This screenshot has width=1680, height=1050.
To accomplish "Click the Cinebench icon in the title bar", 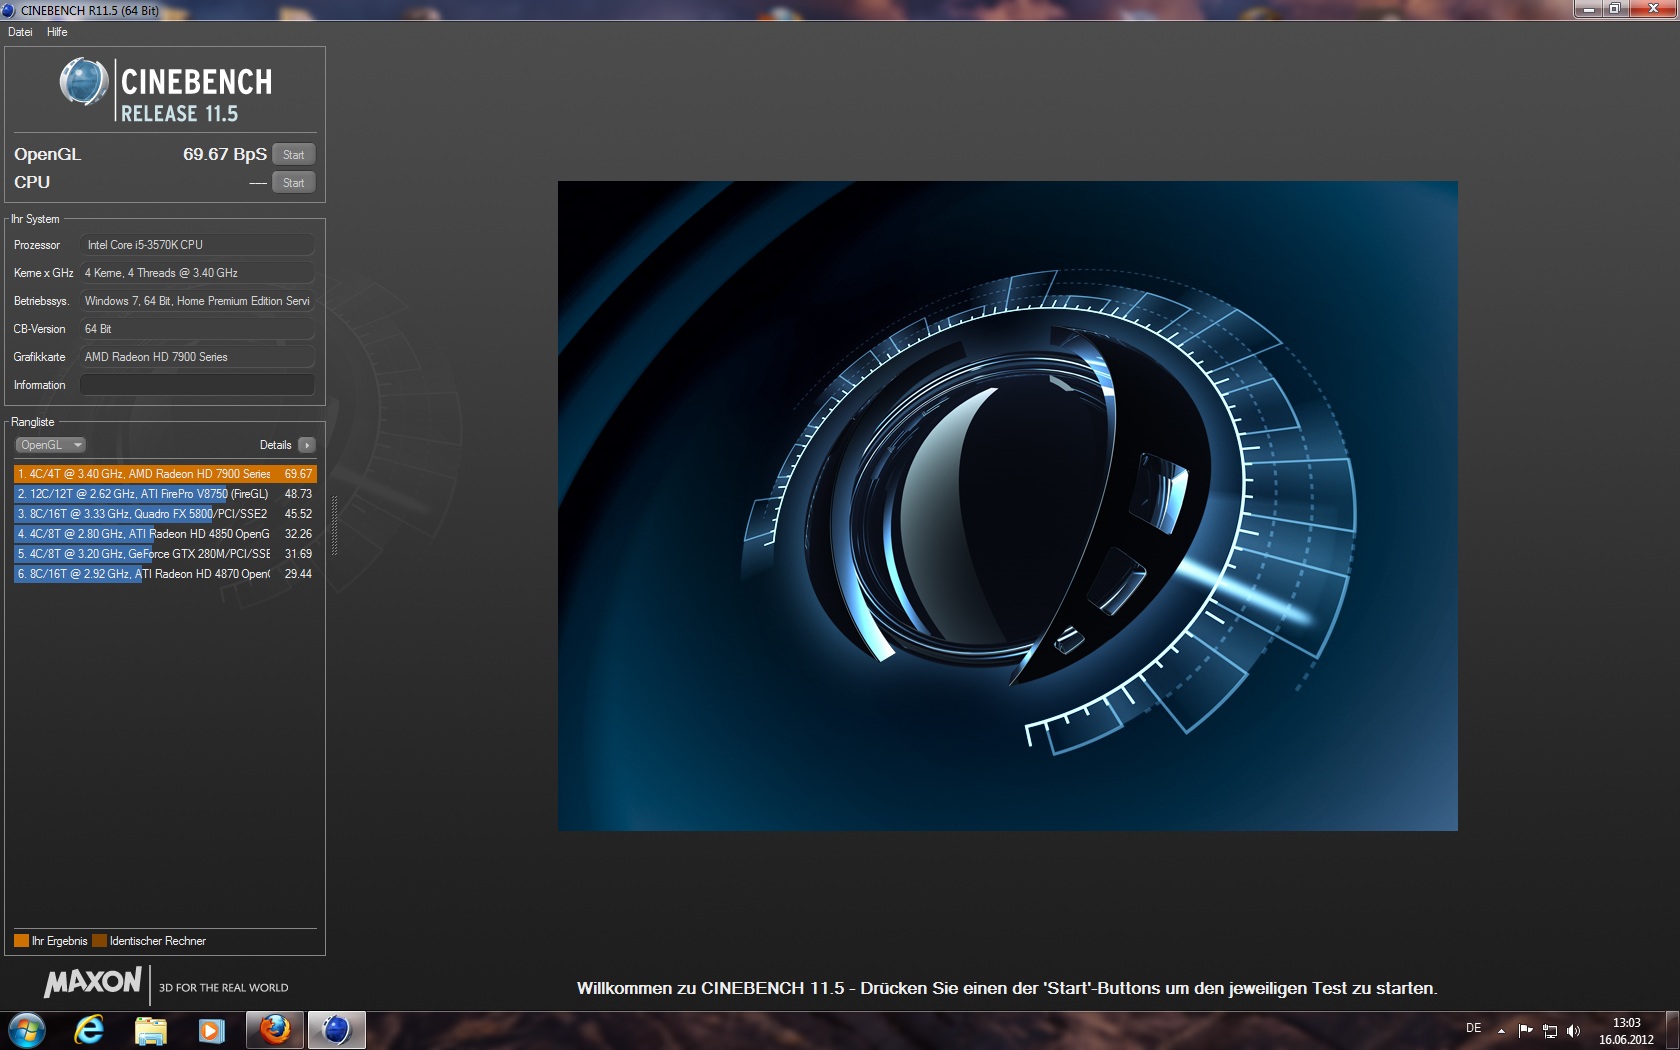I will click(x=8, y=10).
